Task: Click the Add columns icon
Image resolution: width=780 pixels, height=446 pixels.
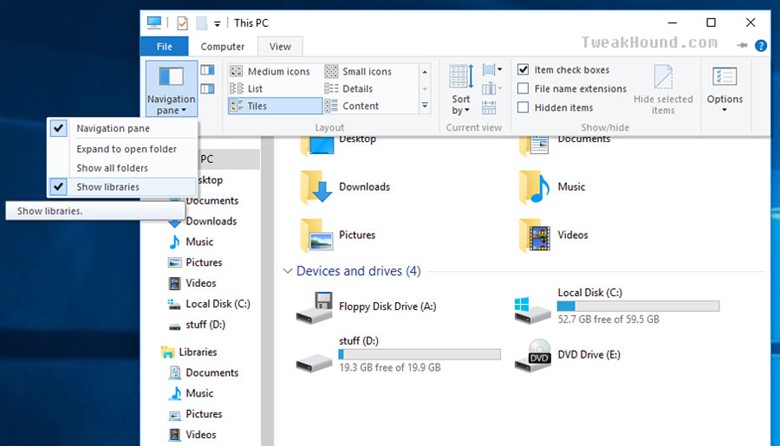Action: pyautogui.click(x=492, y=89)
